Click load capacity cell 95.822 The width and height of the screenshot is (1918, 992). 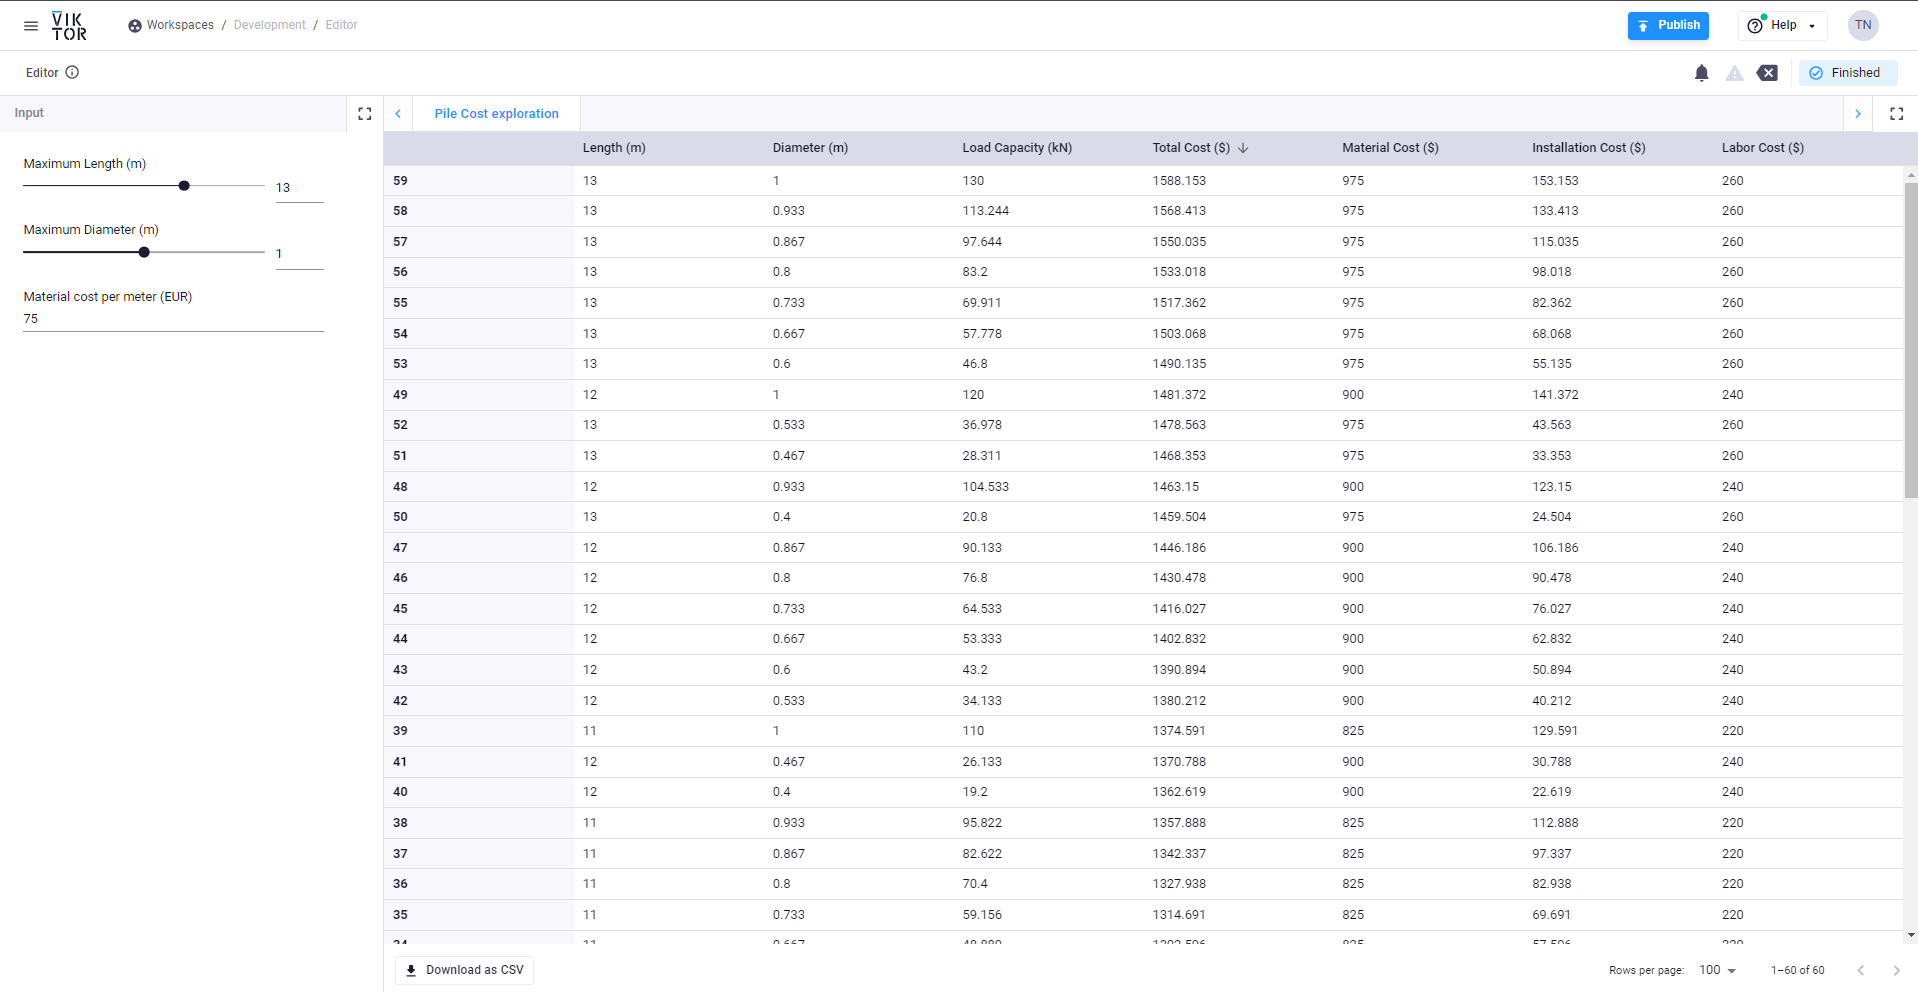click(982, 823)
